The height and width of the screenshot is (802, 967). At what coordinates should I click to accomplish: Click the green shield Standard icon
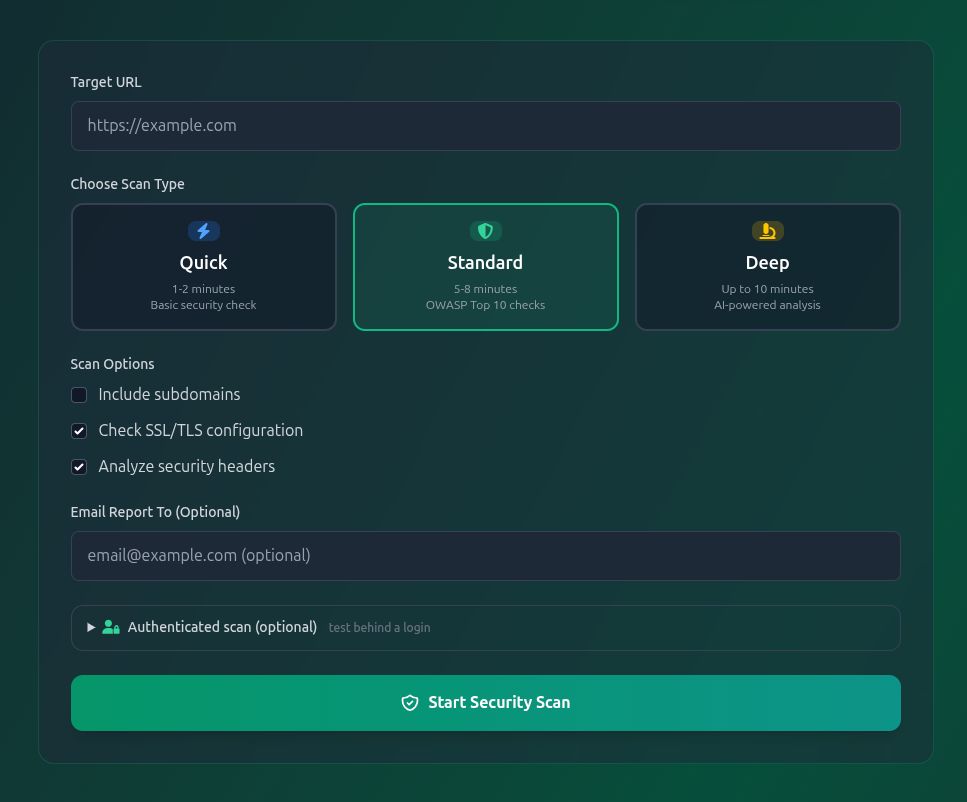click(485, 231)
